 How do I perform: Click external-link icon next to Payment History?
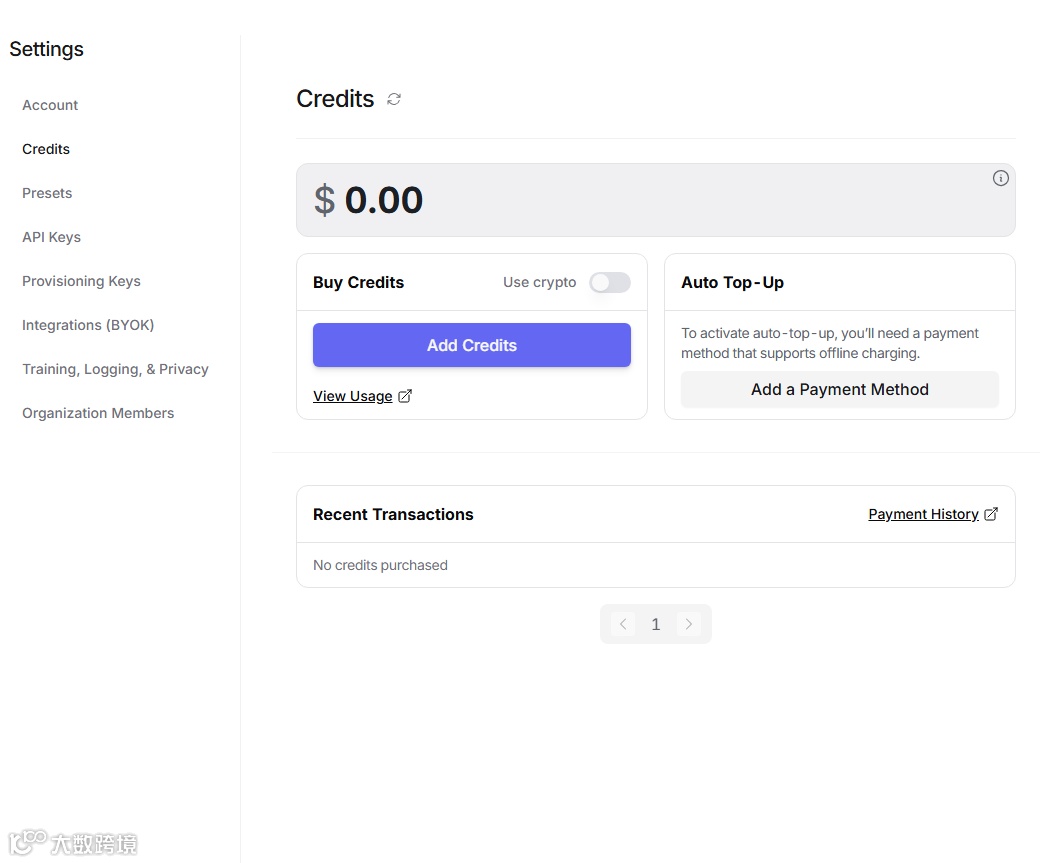click(x=991, y=514)
